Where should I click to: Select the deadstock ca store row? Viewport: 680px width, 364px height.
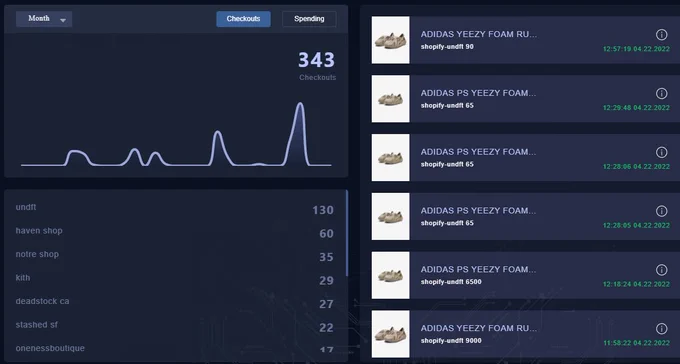pyautogui.click(x=175, y=302)
